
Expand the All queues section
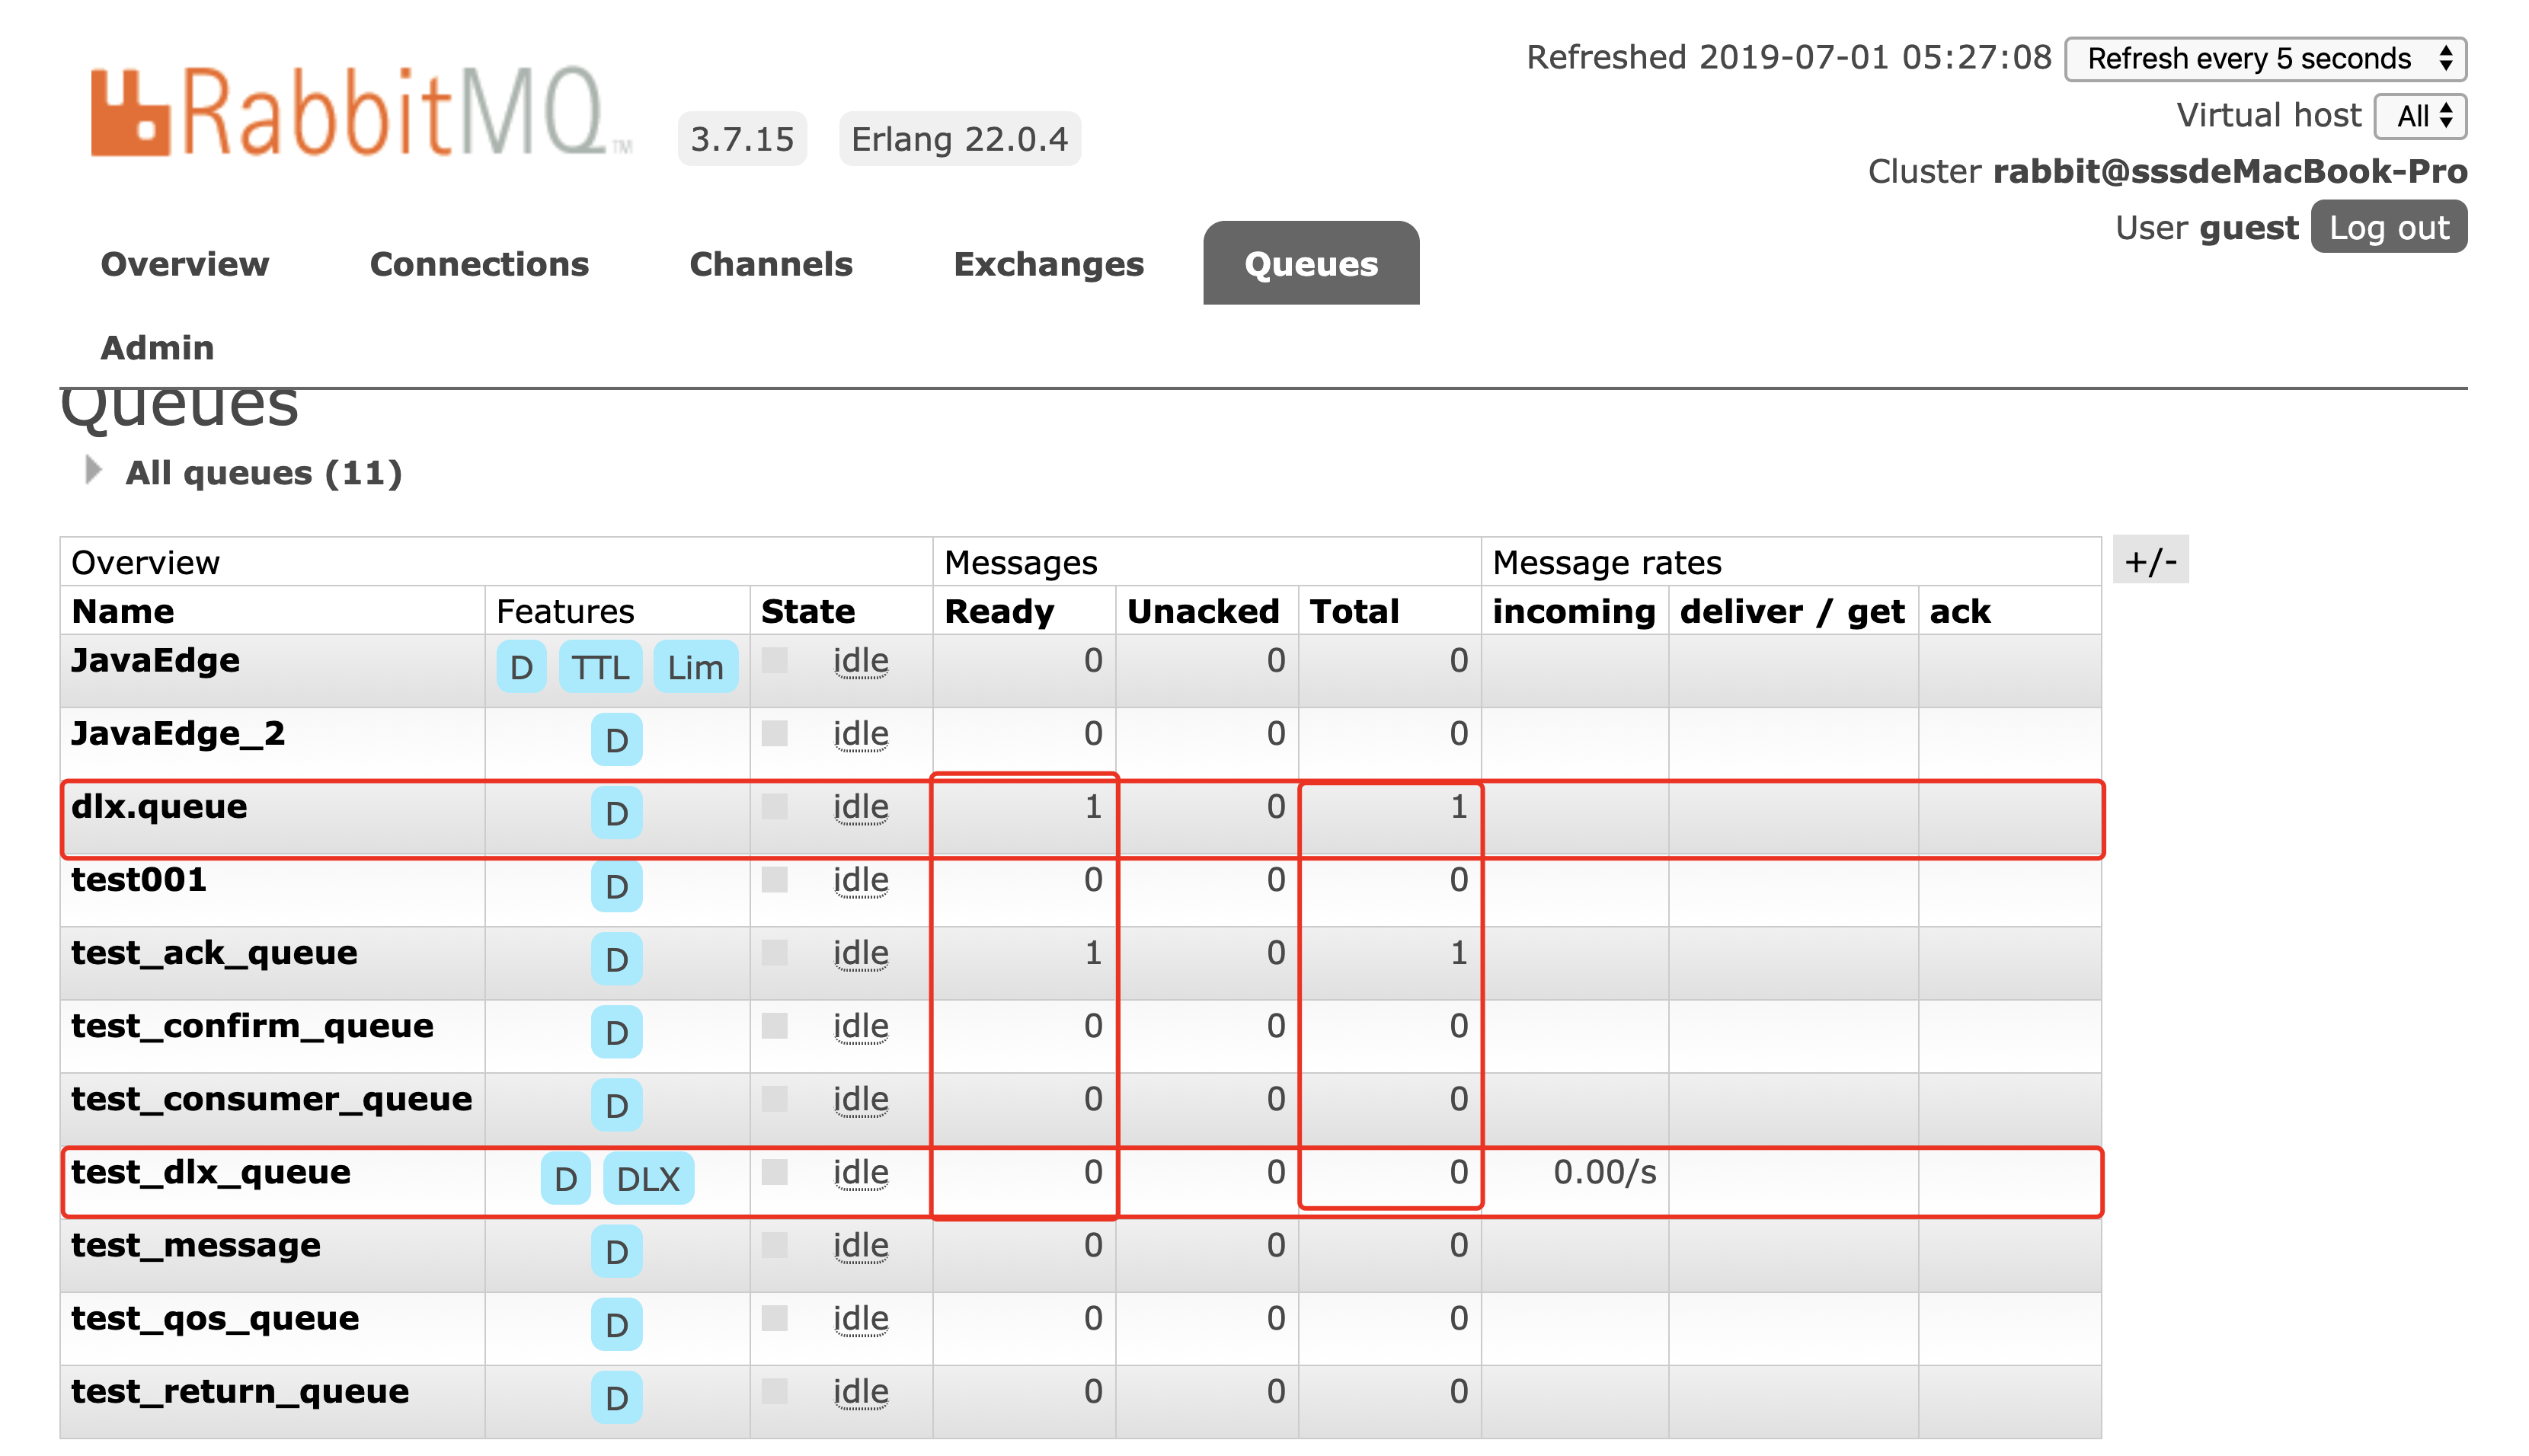tap(262, 472)
